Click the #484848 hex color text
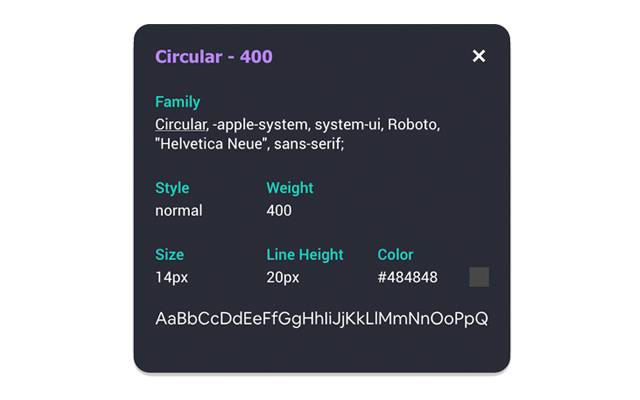This screenshot has height=400, width=640. pyautogui.click(x=407, y=277)
